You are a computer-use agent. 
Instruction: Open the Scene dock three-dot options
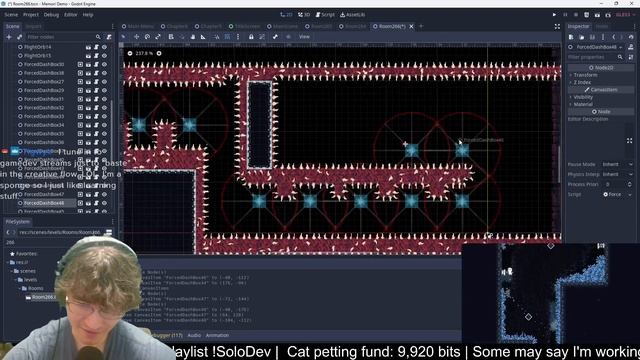point(113,27)
